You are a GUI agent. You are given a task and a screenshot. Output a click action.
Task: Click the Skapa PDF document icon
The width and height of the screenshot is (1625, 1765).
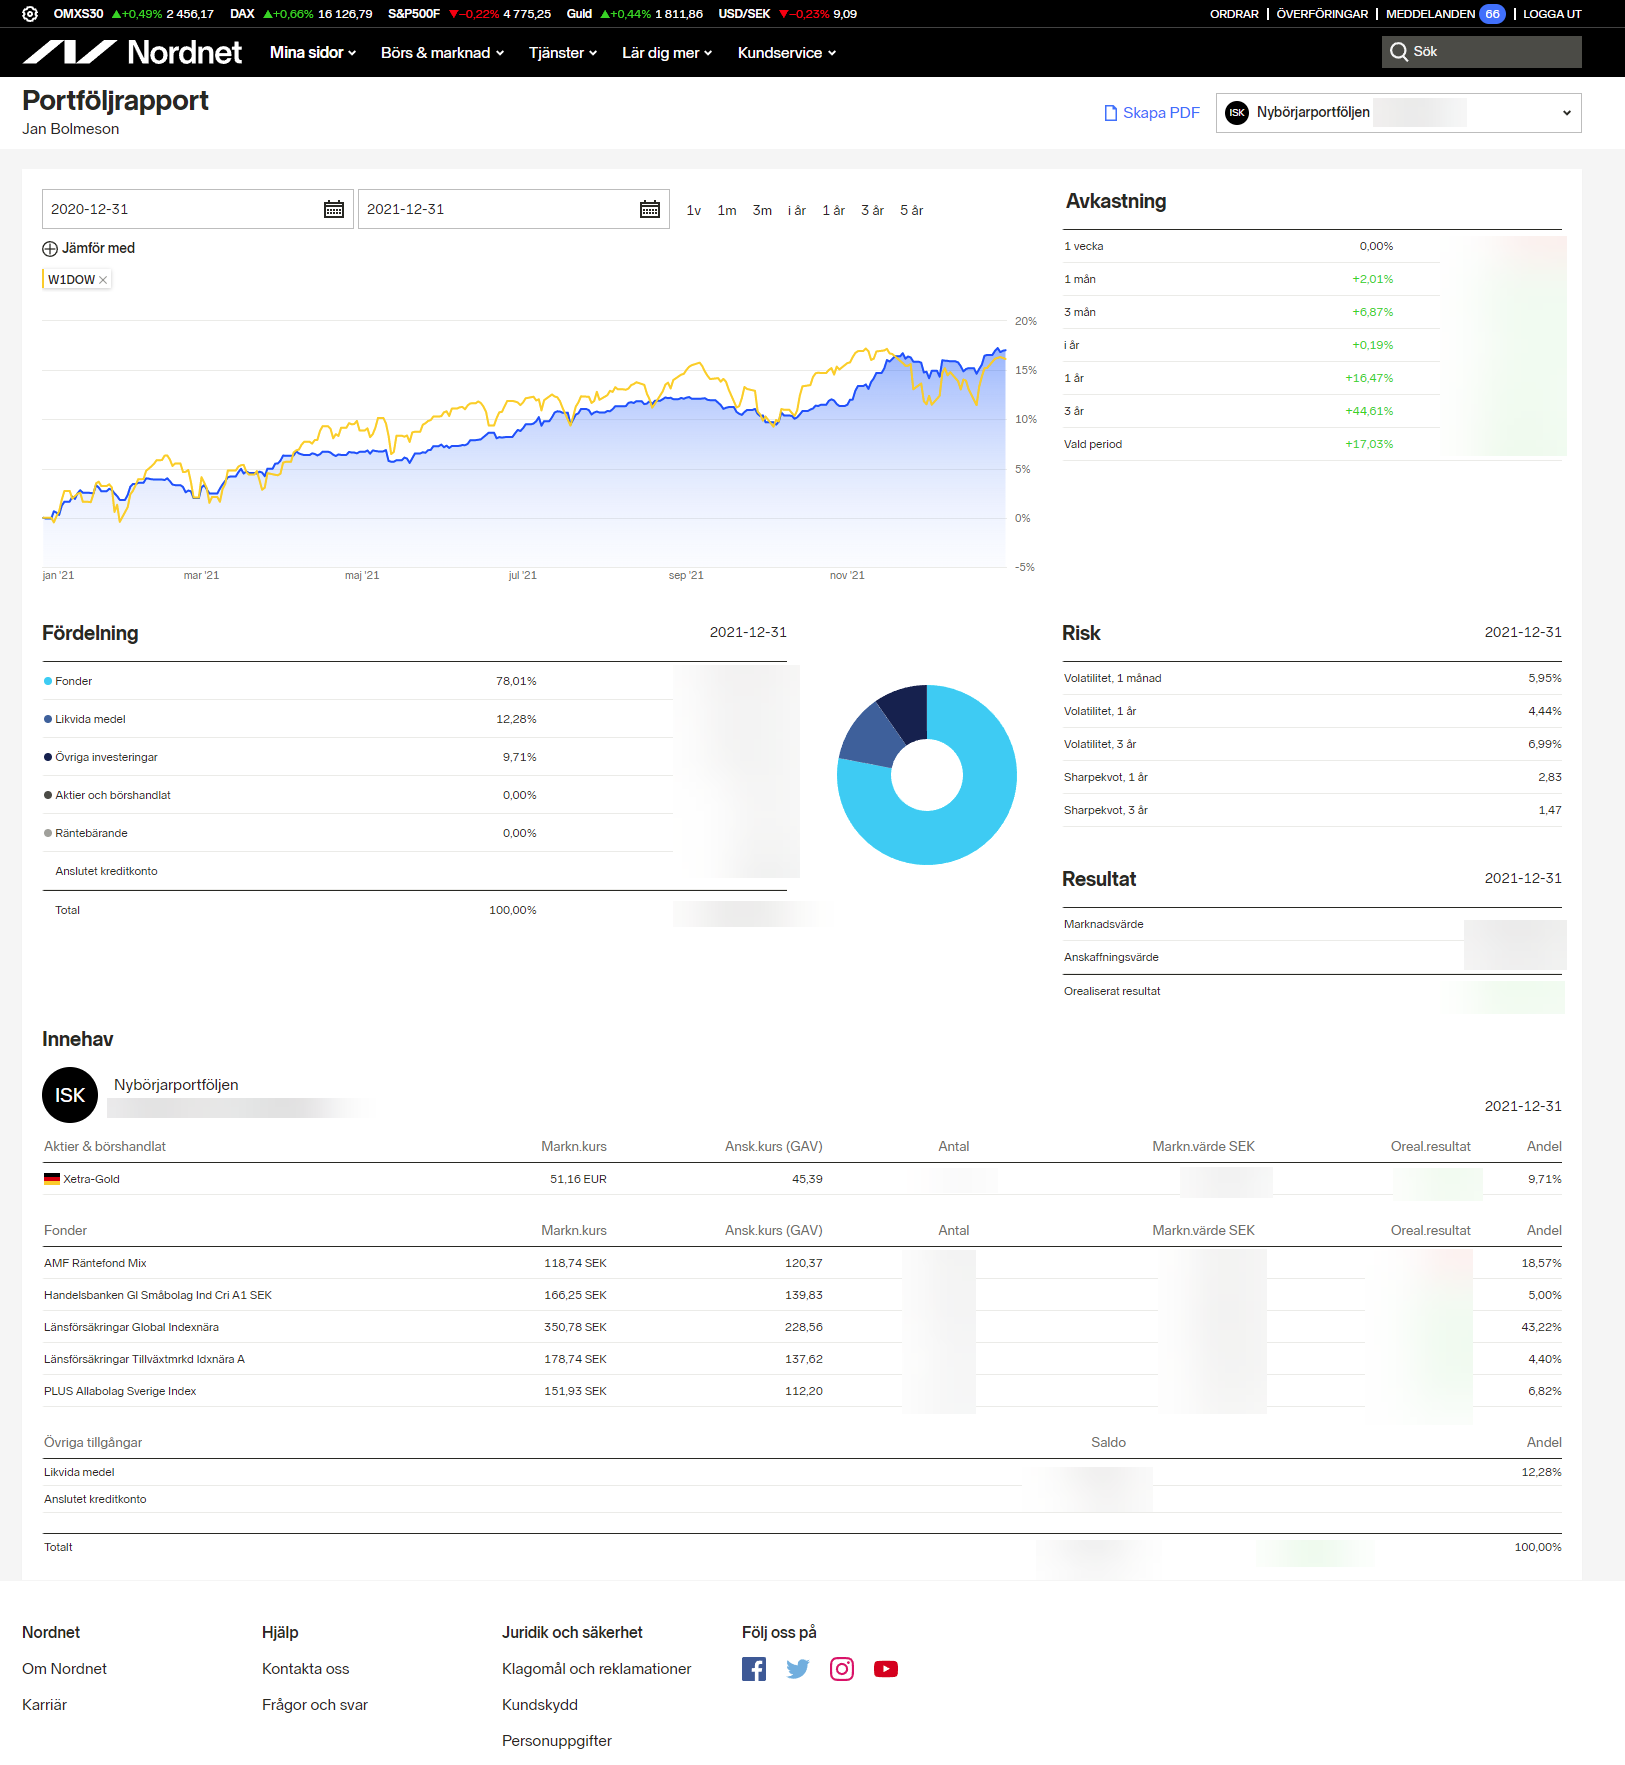pyautogui.click(x=1110, y=113)
